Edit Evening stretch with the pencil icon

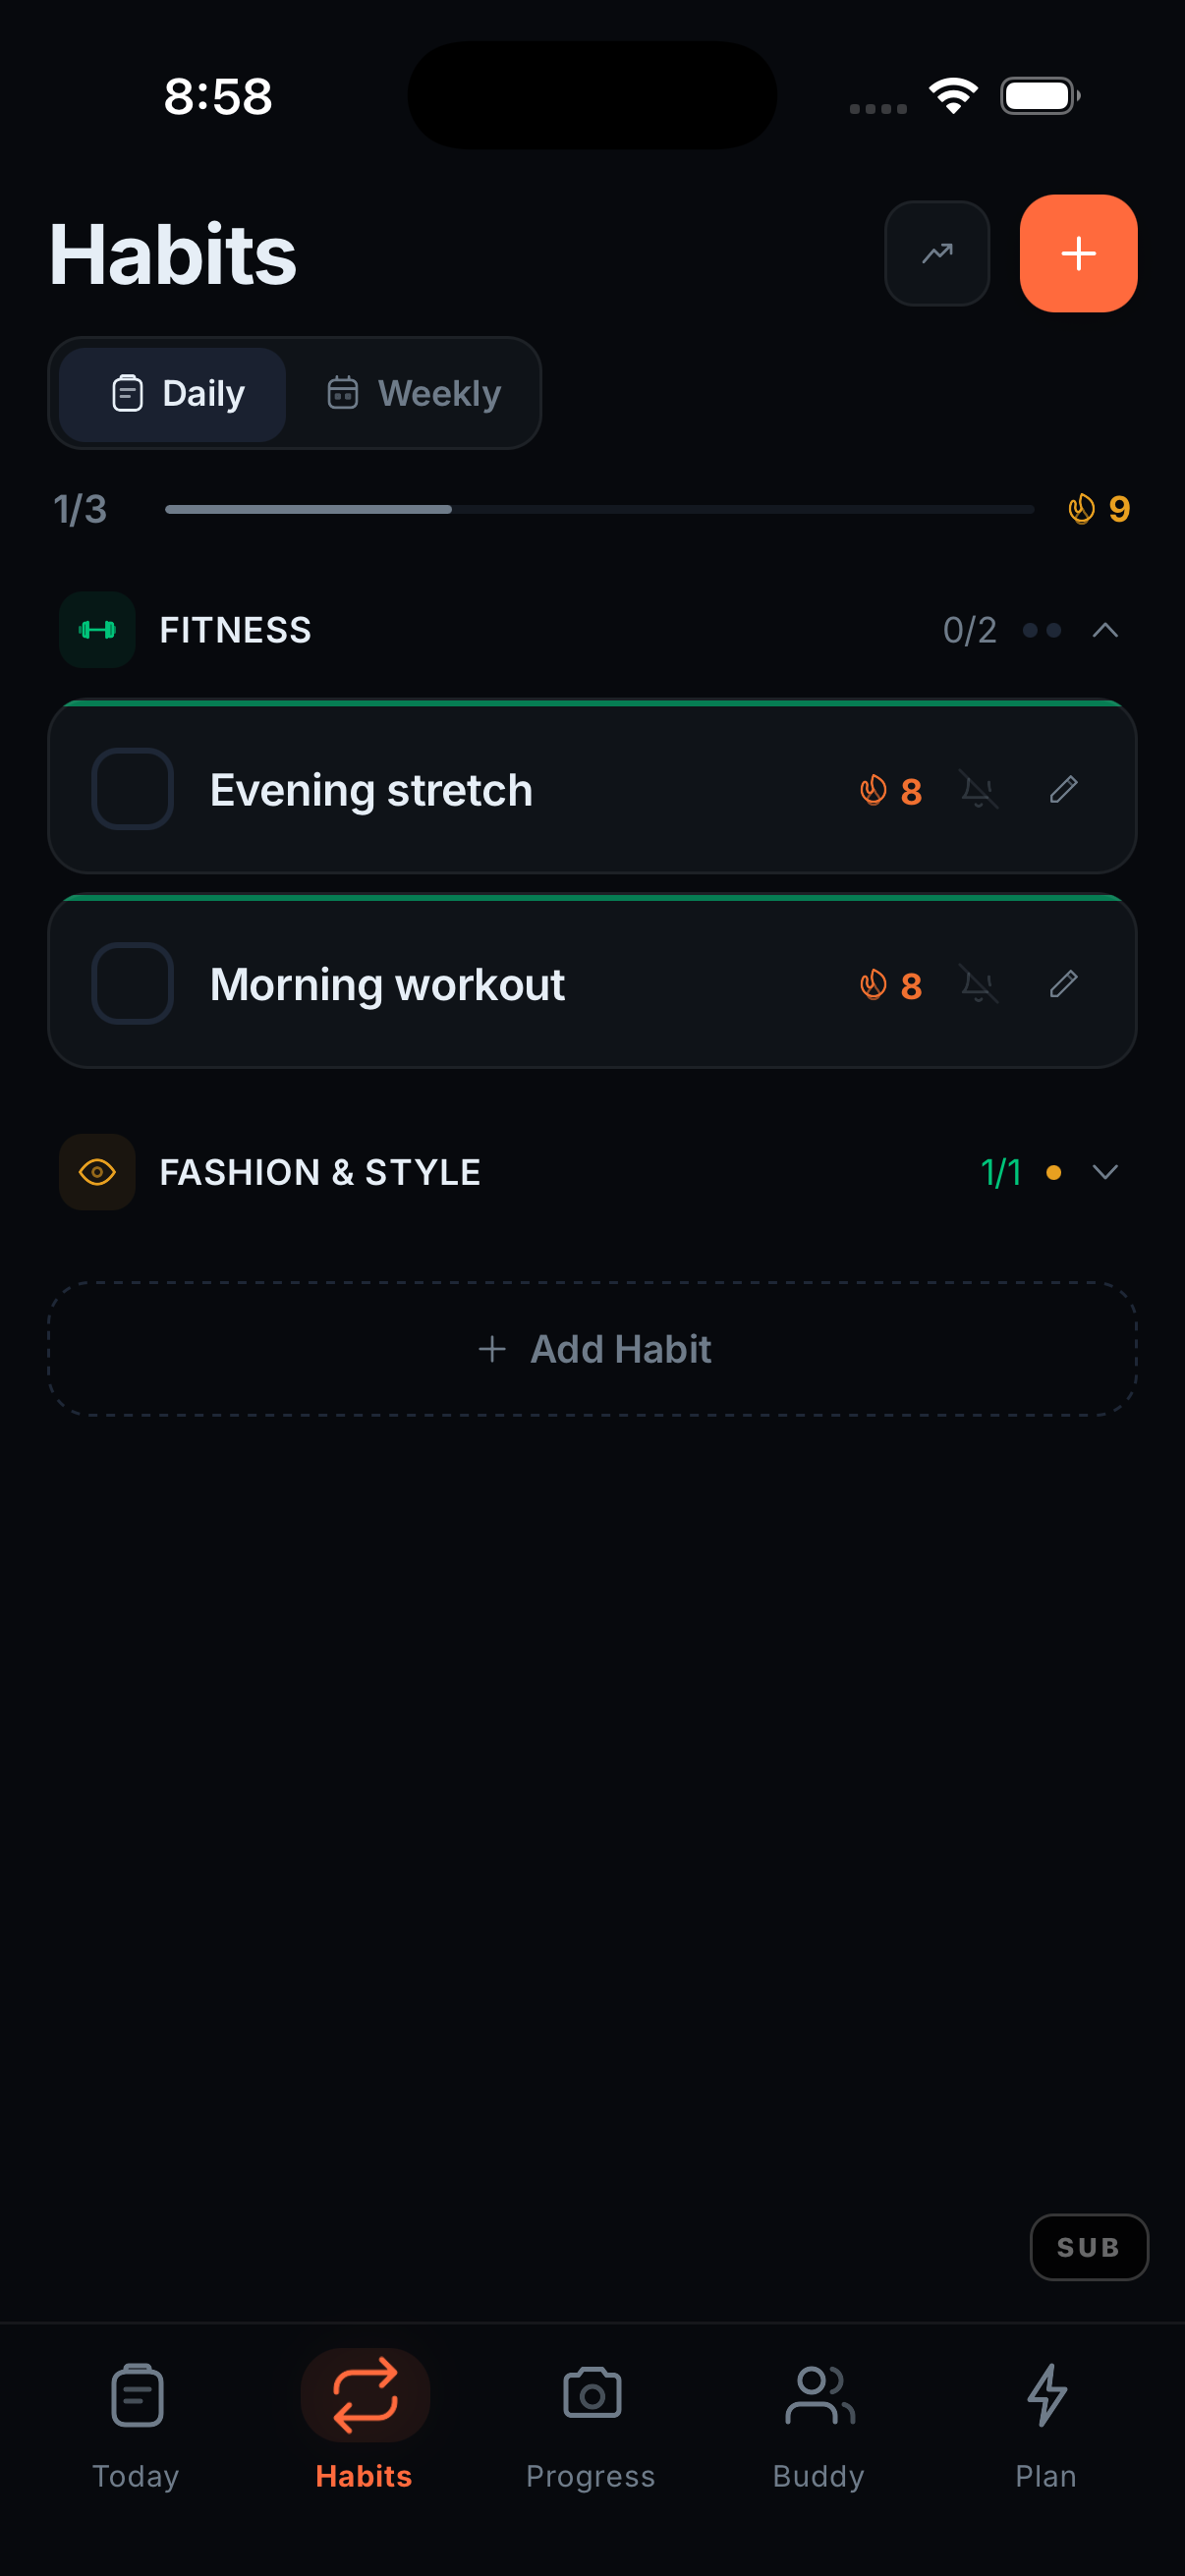click(1063, 789)
